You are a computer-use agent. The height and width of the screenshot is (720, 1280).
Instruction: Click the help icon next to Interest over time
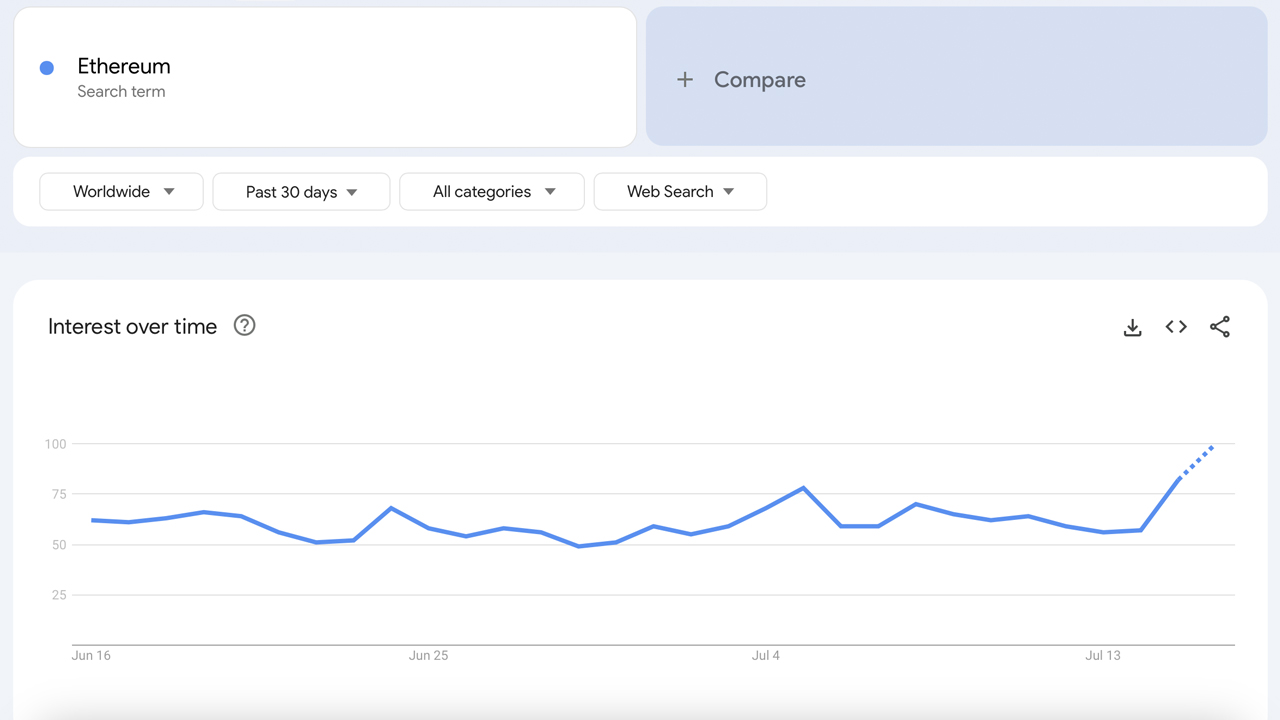pyautogui.click(x=244, y=325)
